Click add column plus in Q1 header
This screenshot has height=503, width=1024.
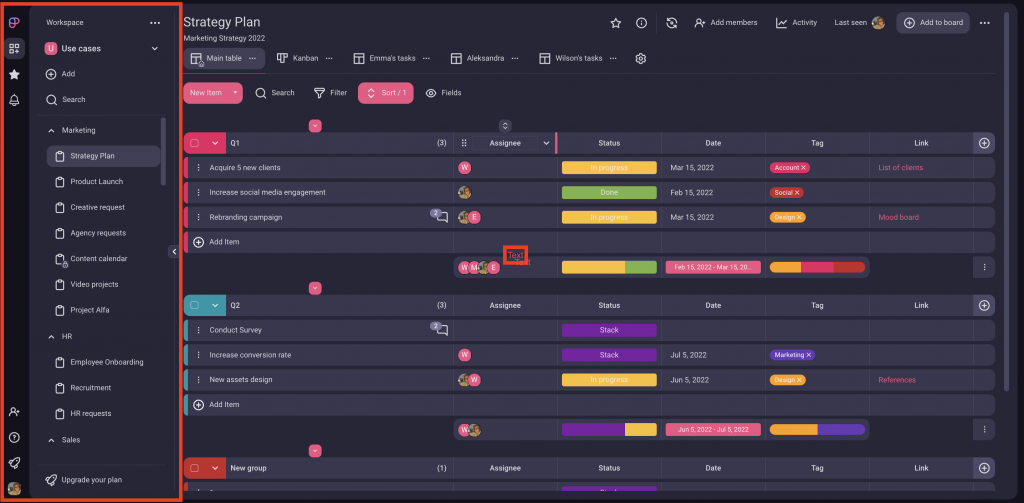(x=984, y=143)
